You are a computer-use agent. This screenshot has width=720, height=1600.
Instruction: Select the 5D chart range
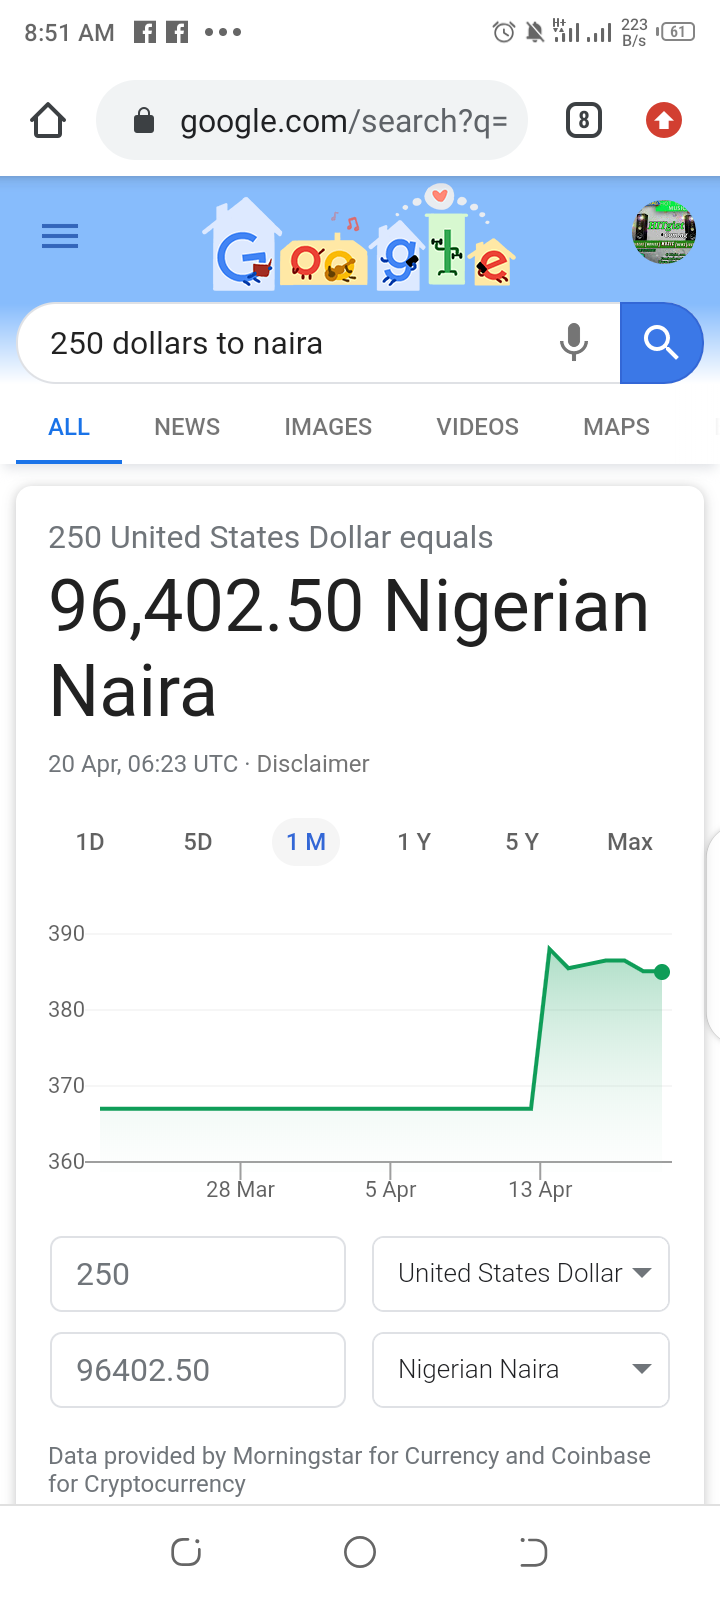coord(198,842)
